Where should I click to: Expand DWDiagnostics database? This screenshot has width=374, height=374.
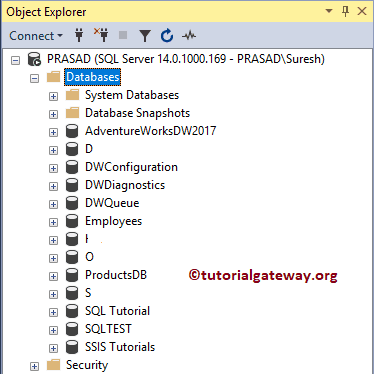pos(53,186)
